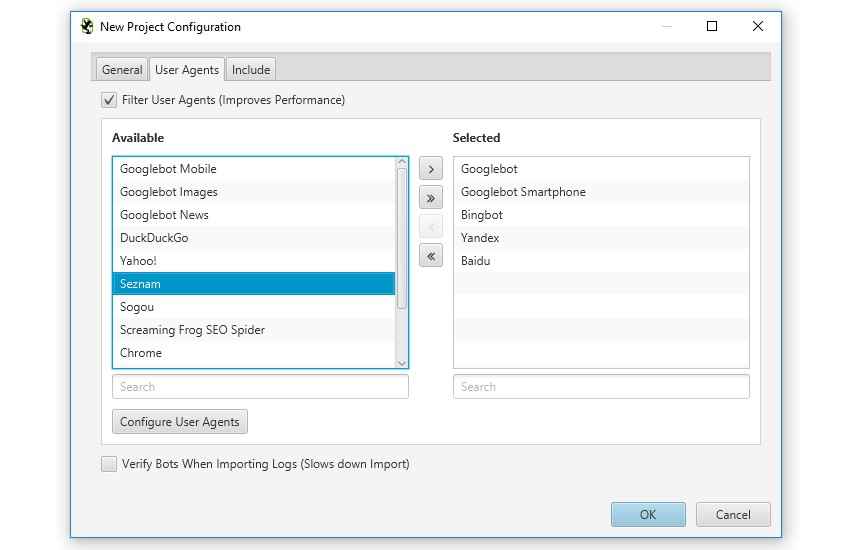This screenshot has height=550, width=850.
Task: Select Googlebot Smartphone in the Selected list
Action: click(523, 192)
